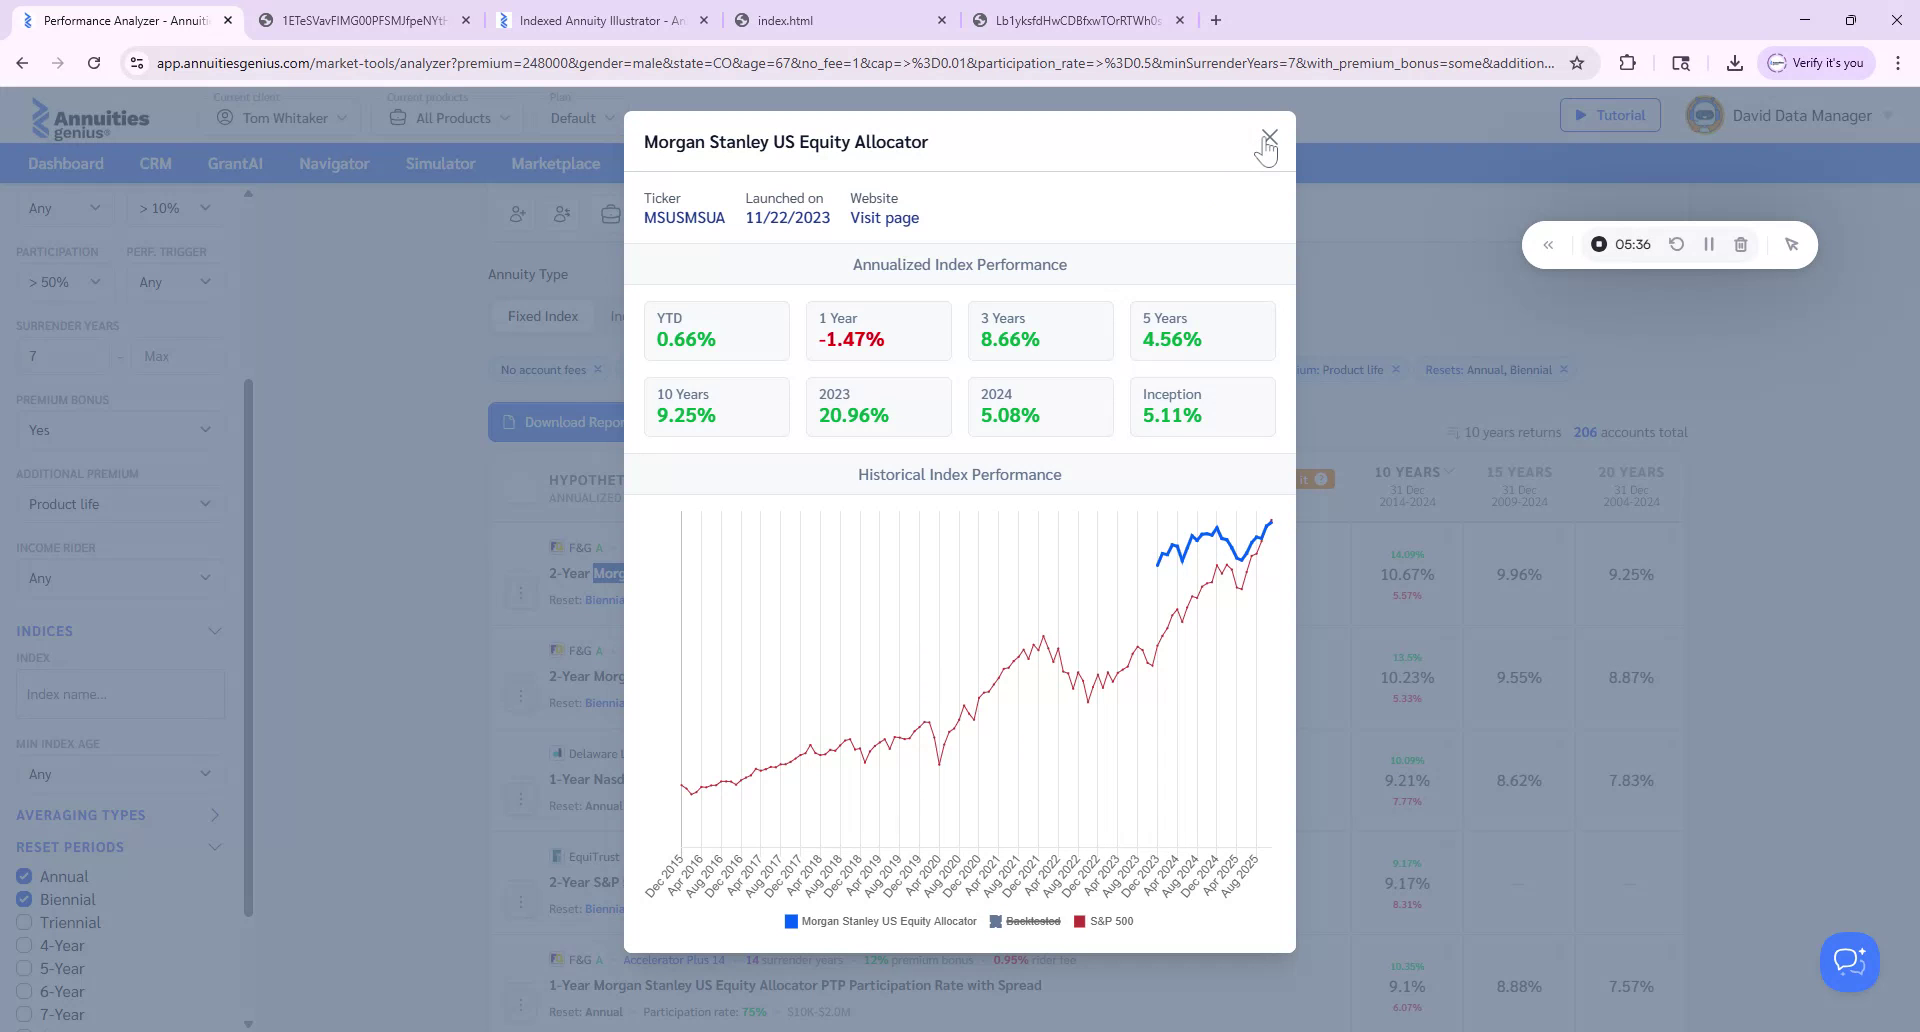Open the chat support widget
Screen dimensions: 1920x1032
click(x=1849, y=961)
